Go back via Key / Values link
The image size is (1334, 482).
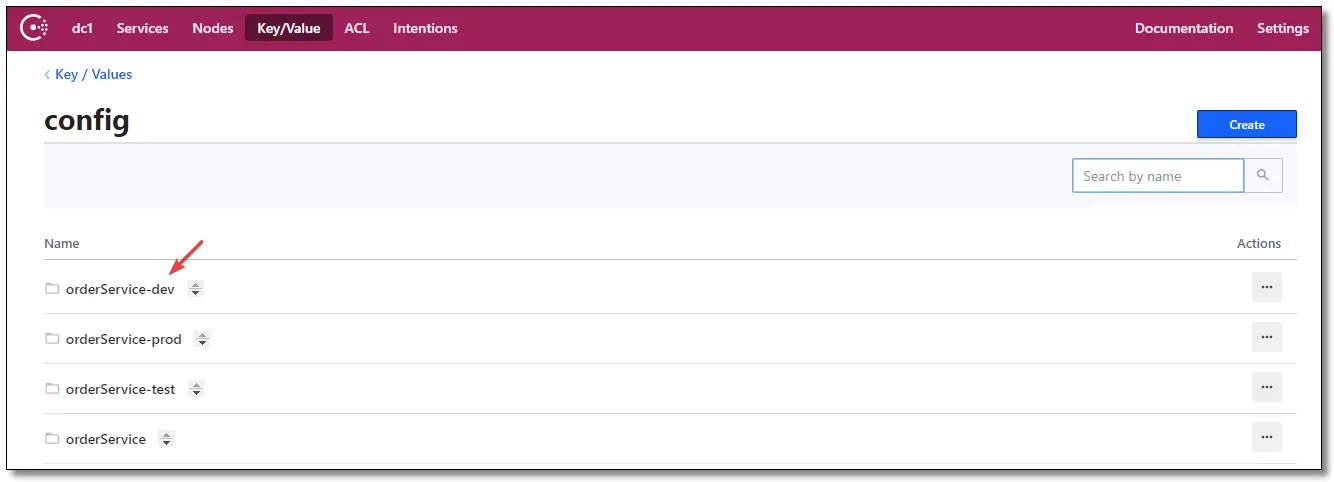click(93, 74)
